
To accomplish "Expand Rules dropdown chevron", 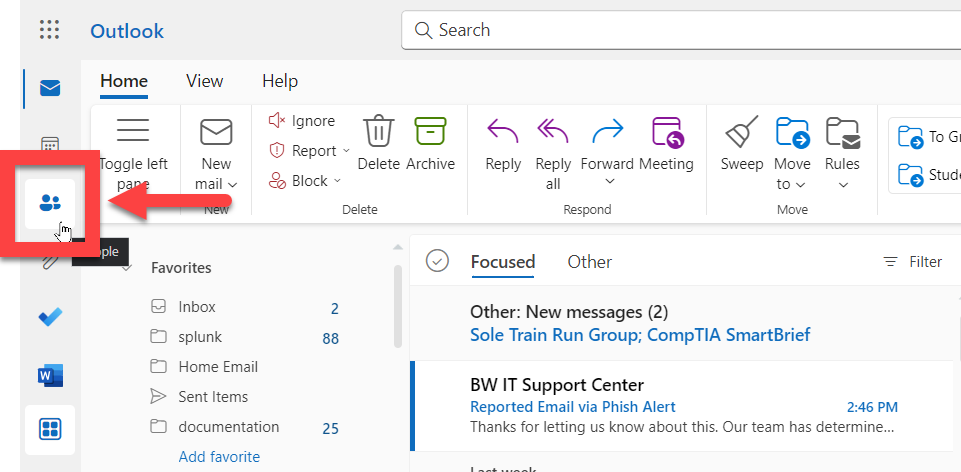I will (x=843, y=185).
